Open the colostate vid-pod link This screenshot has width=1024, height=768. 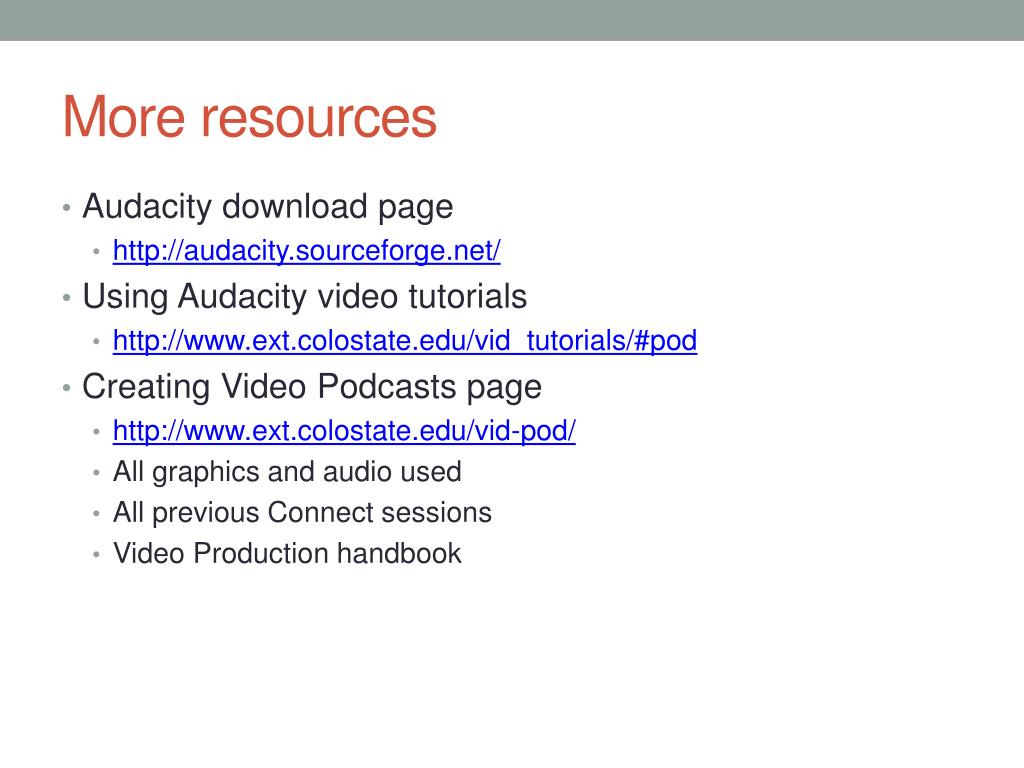tap(344, 431)
